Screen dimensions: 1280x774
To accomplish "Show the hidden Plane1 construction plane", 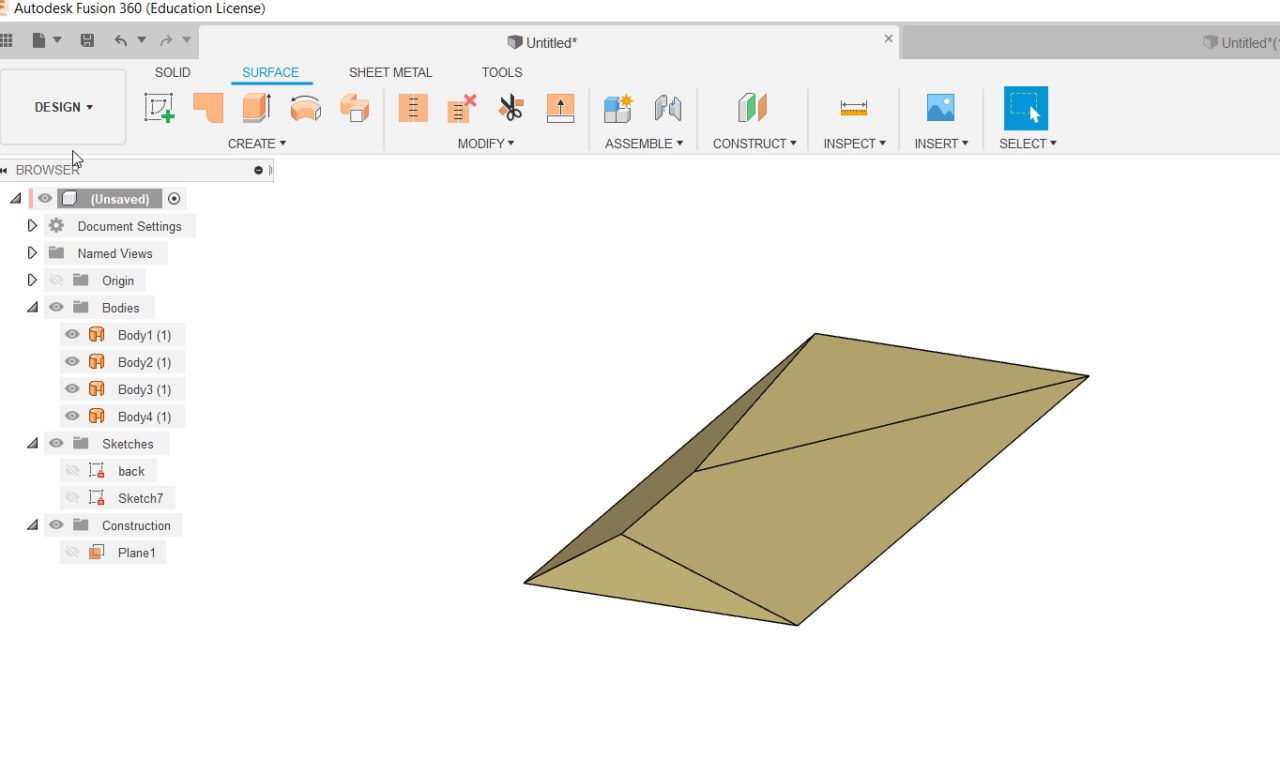I will 72,553.
